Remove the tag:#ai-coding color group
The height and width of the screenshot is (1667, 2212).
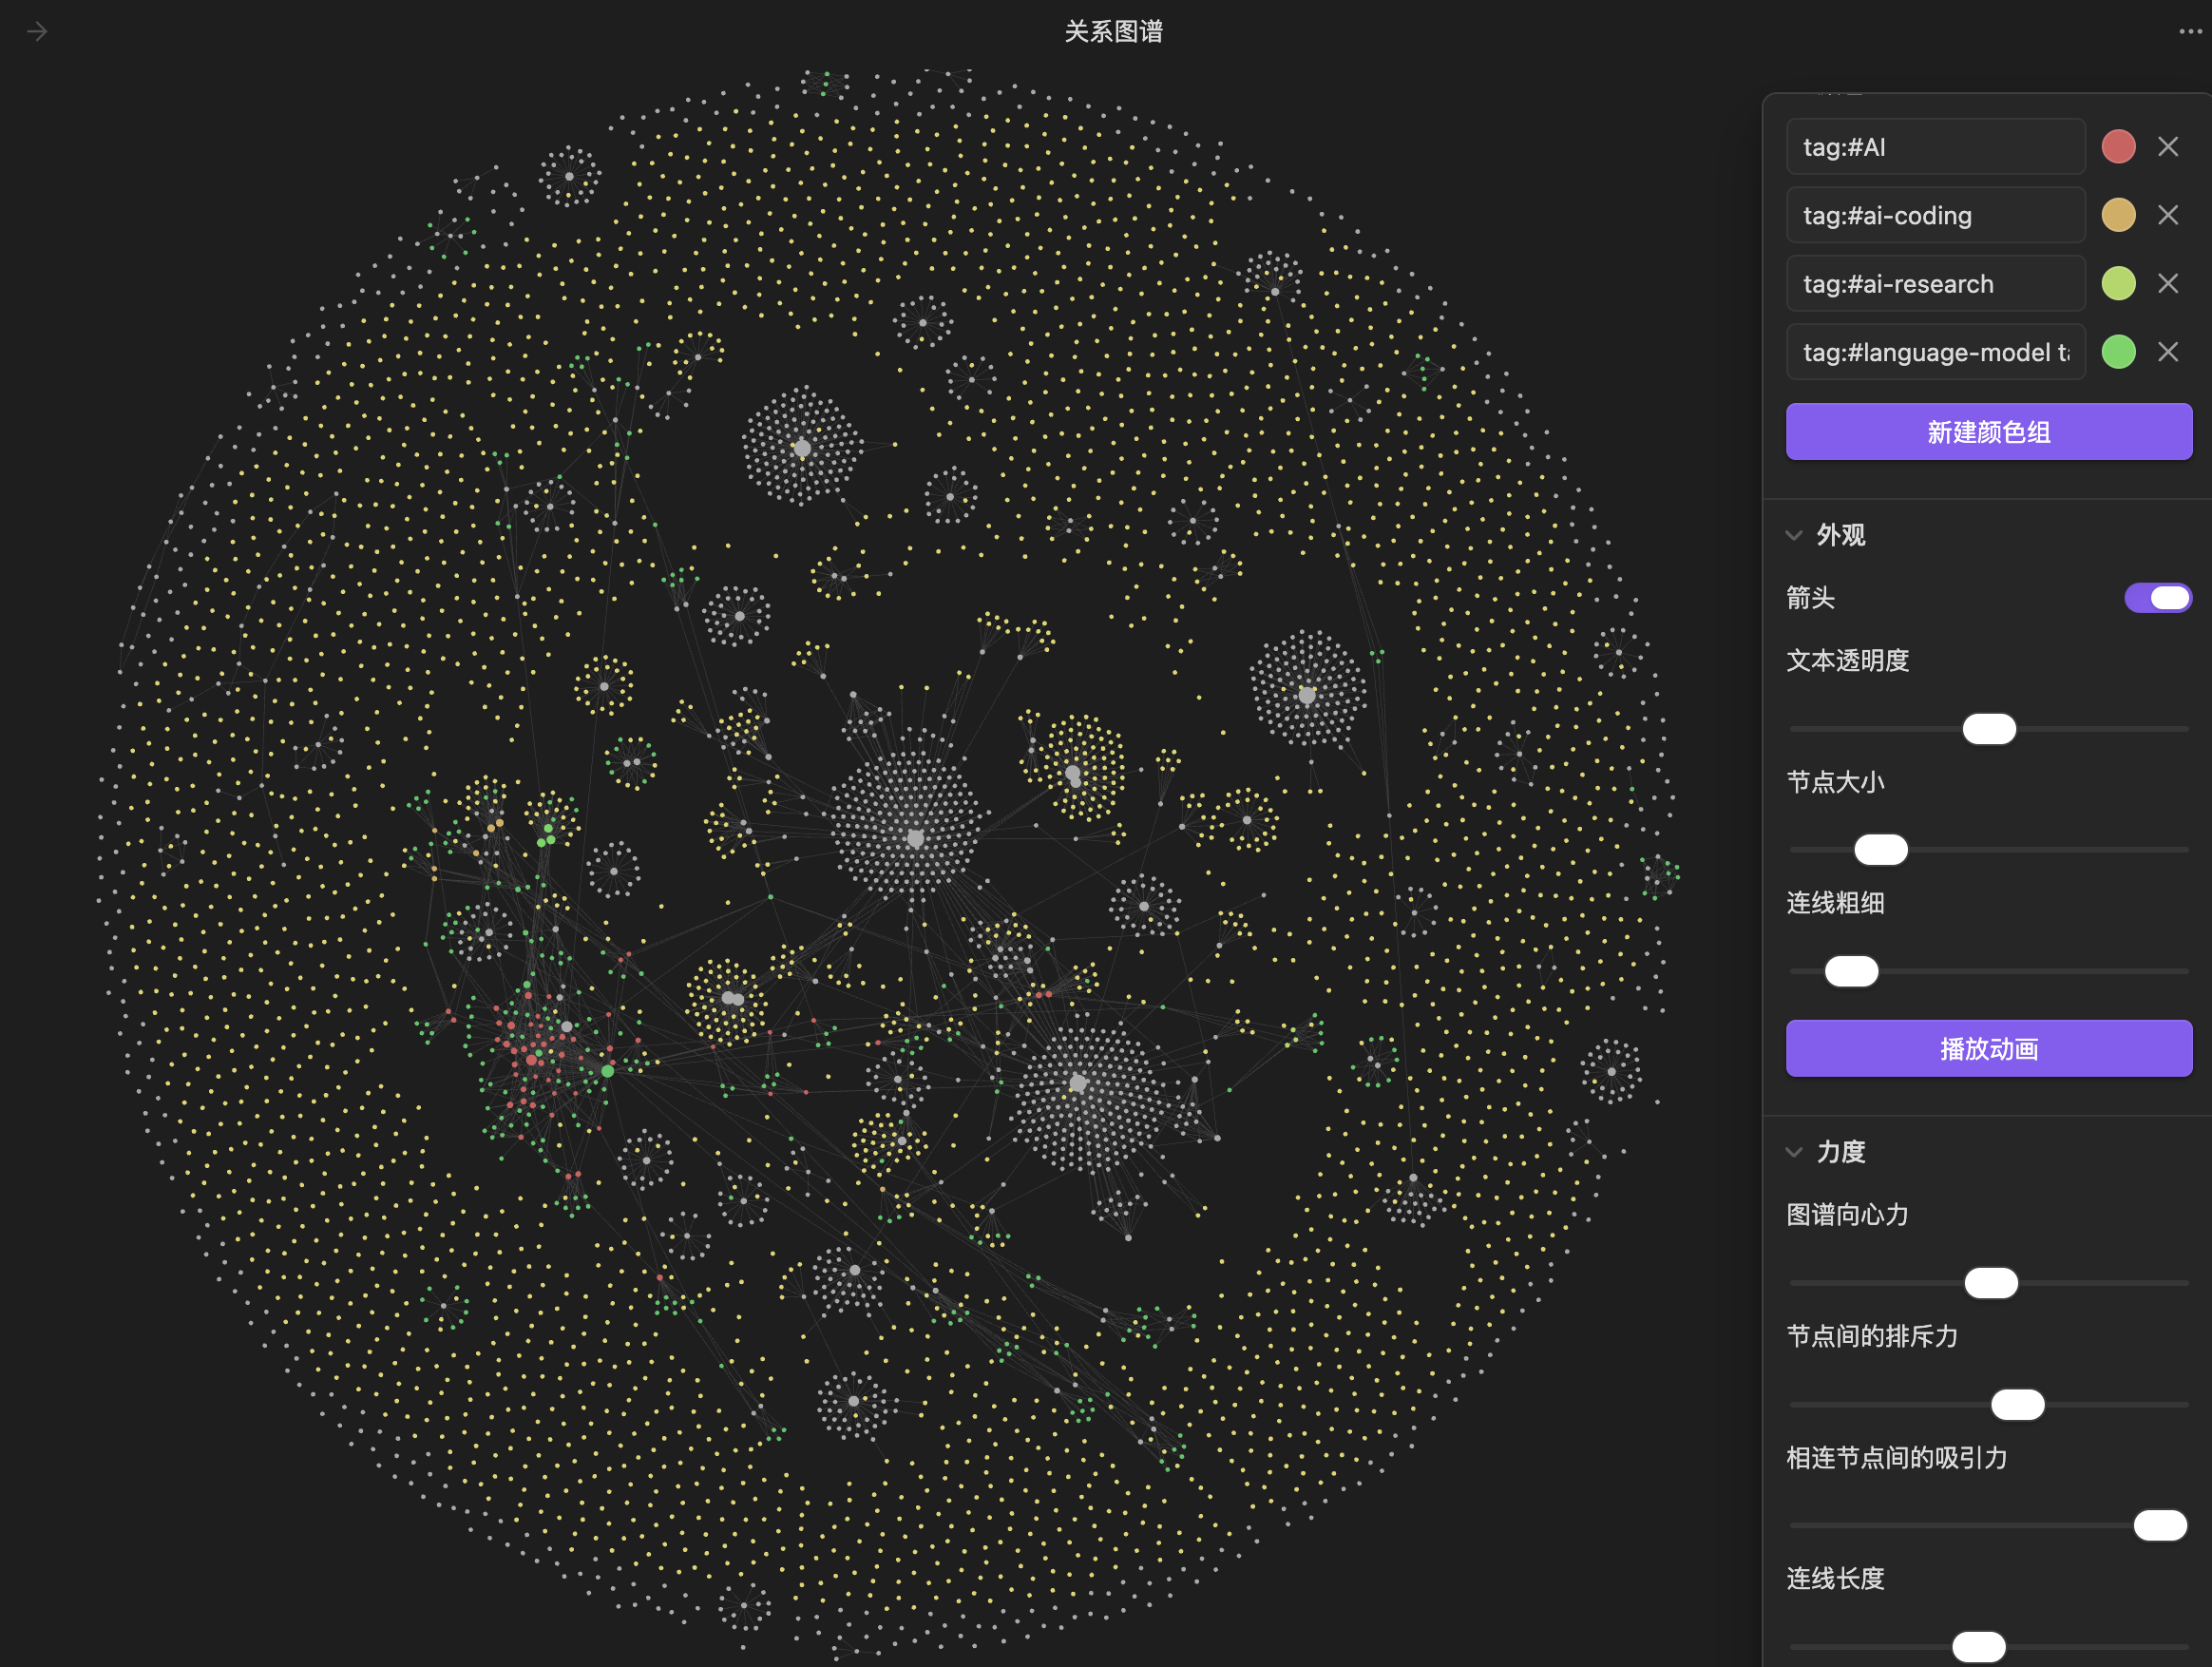(x=2168, y=215)
